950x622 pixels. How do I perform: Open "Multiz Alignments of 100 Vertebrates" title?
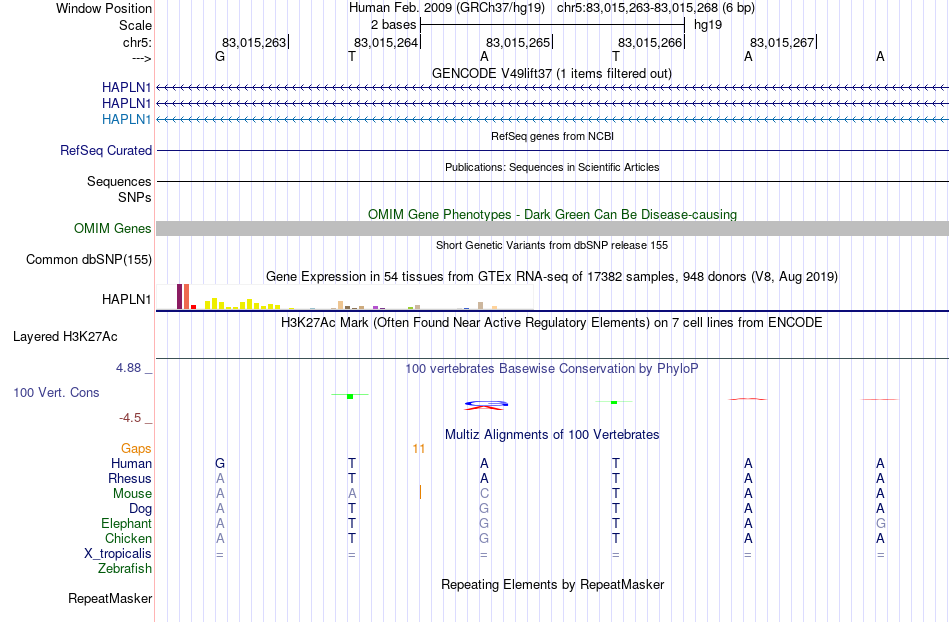[x=552, y=435]
